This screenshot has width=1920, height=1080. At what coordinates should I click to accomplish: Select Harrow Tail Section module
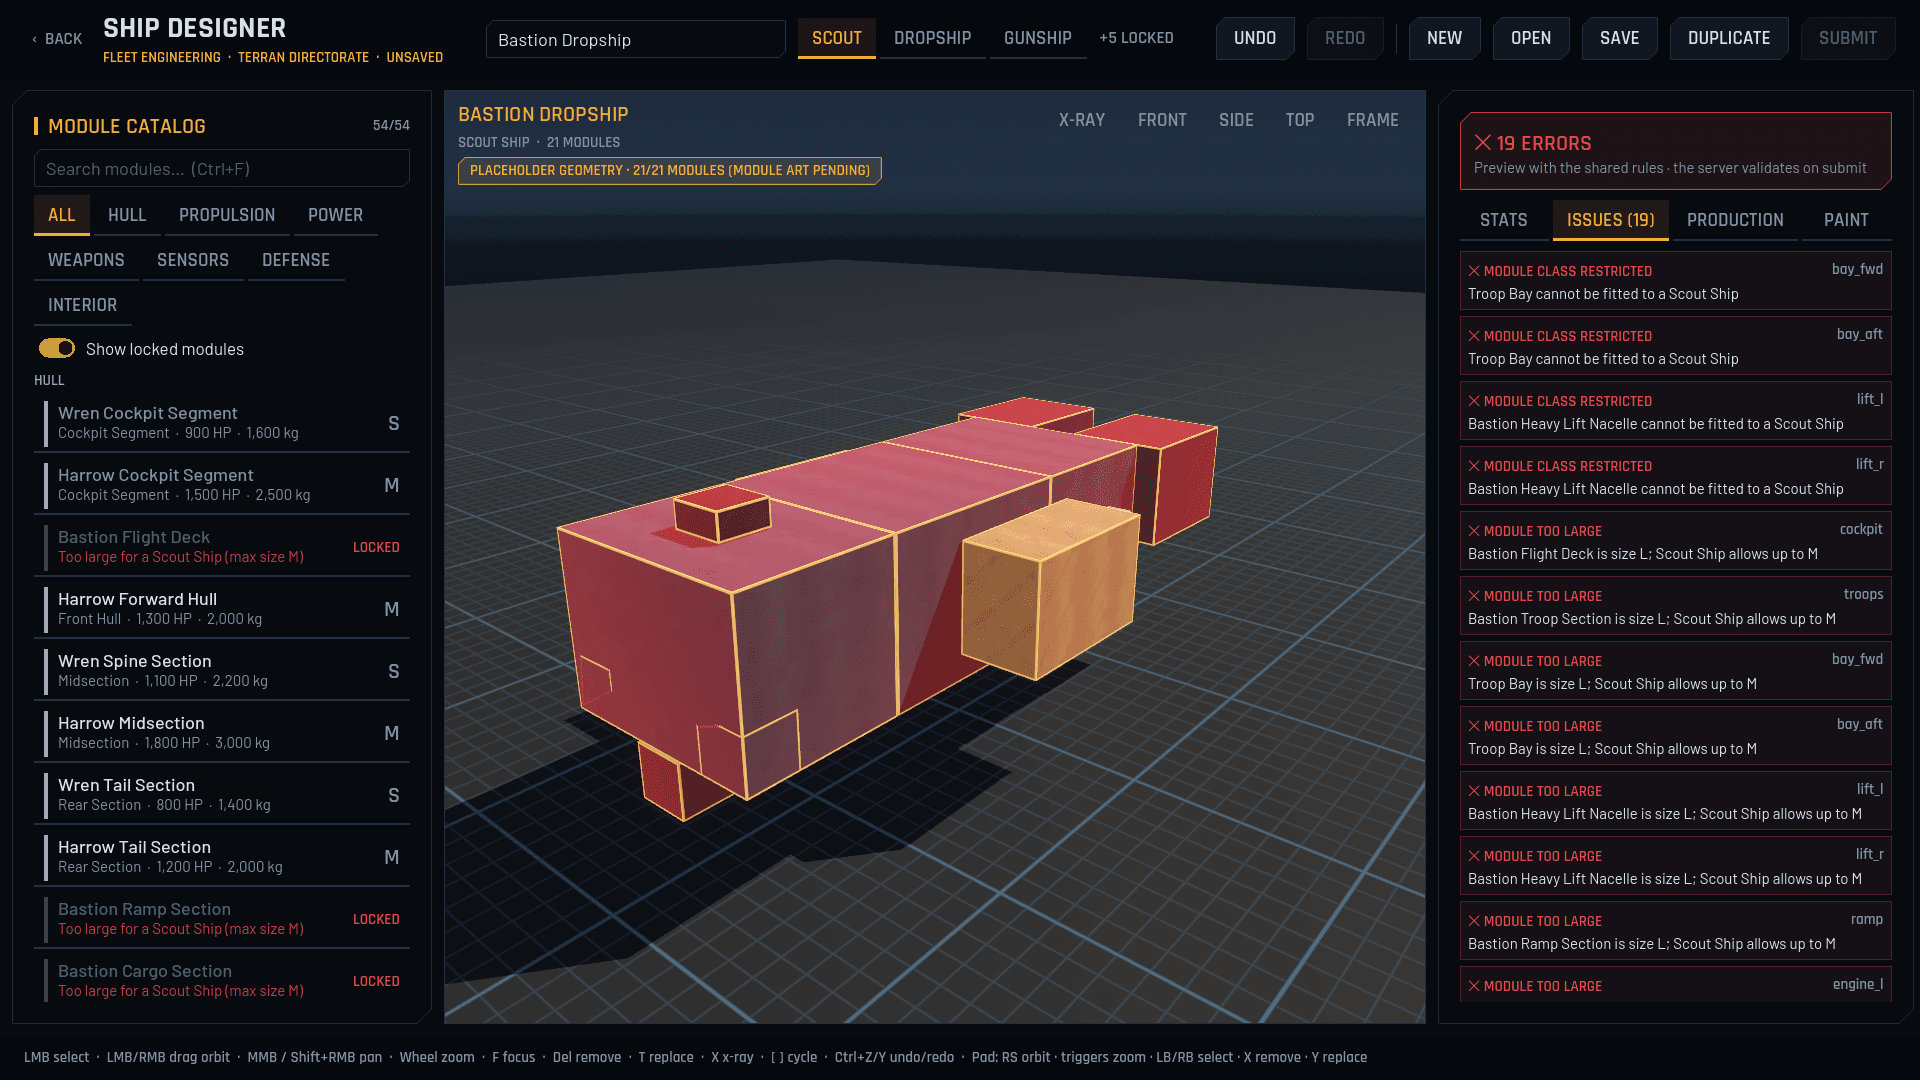click(222, 857)
